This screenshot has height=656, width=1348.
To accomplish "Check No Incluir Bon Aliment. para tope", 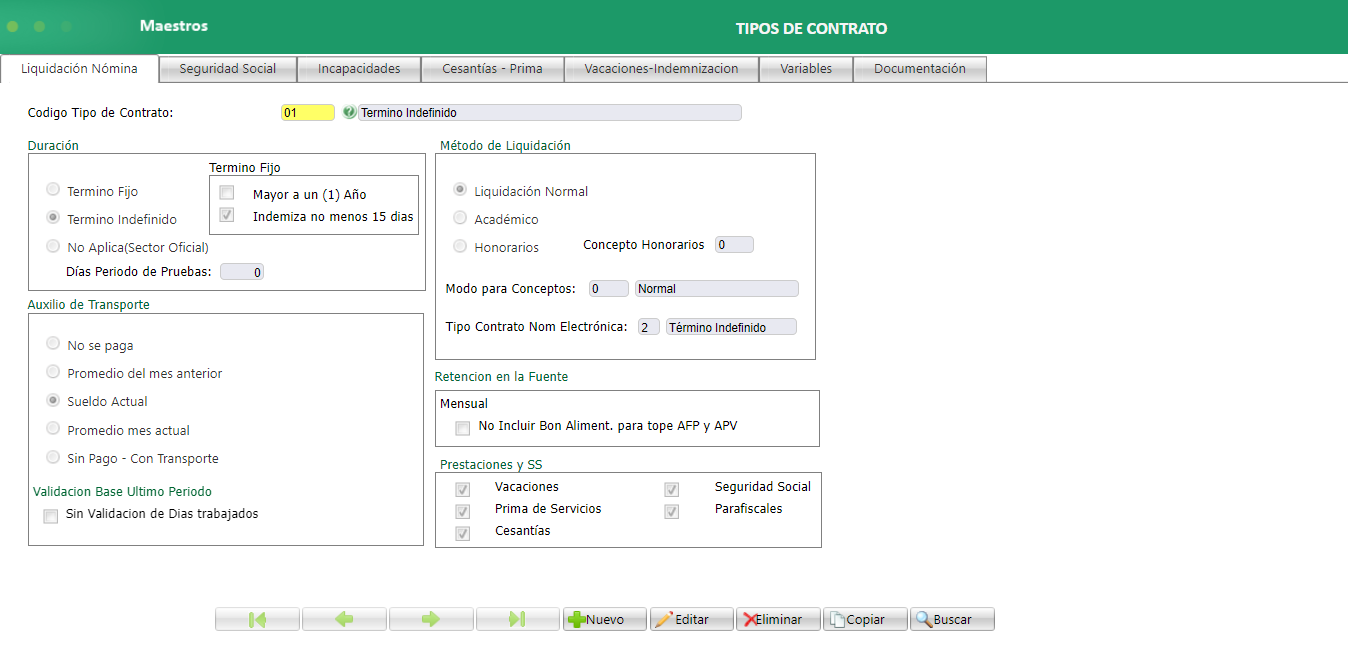I will tap(462, 427).
